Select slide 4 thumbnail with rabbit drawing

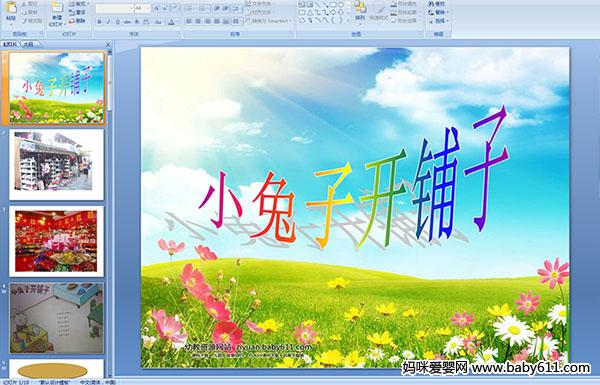coord(57,318)
